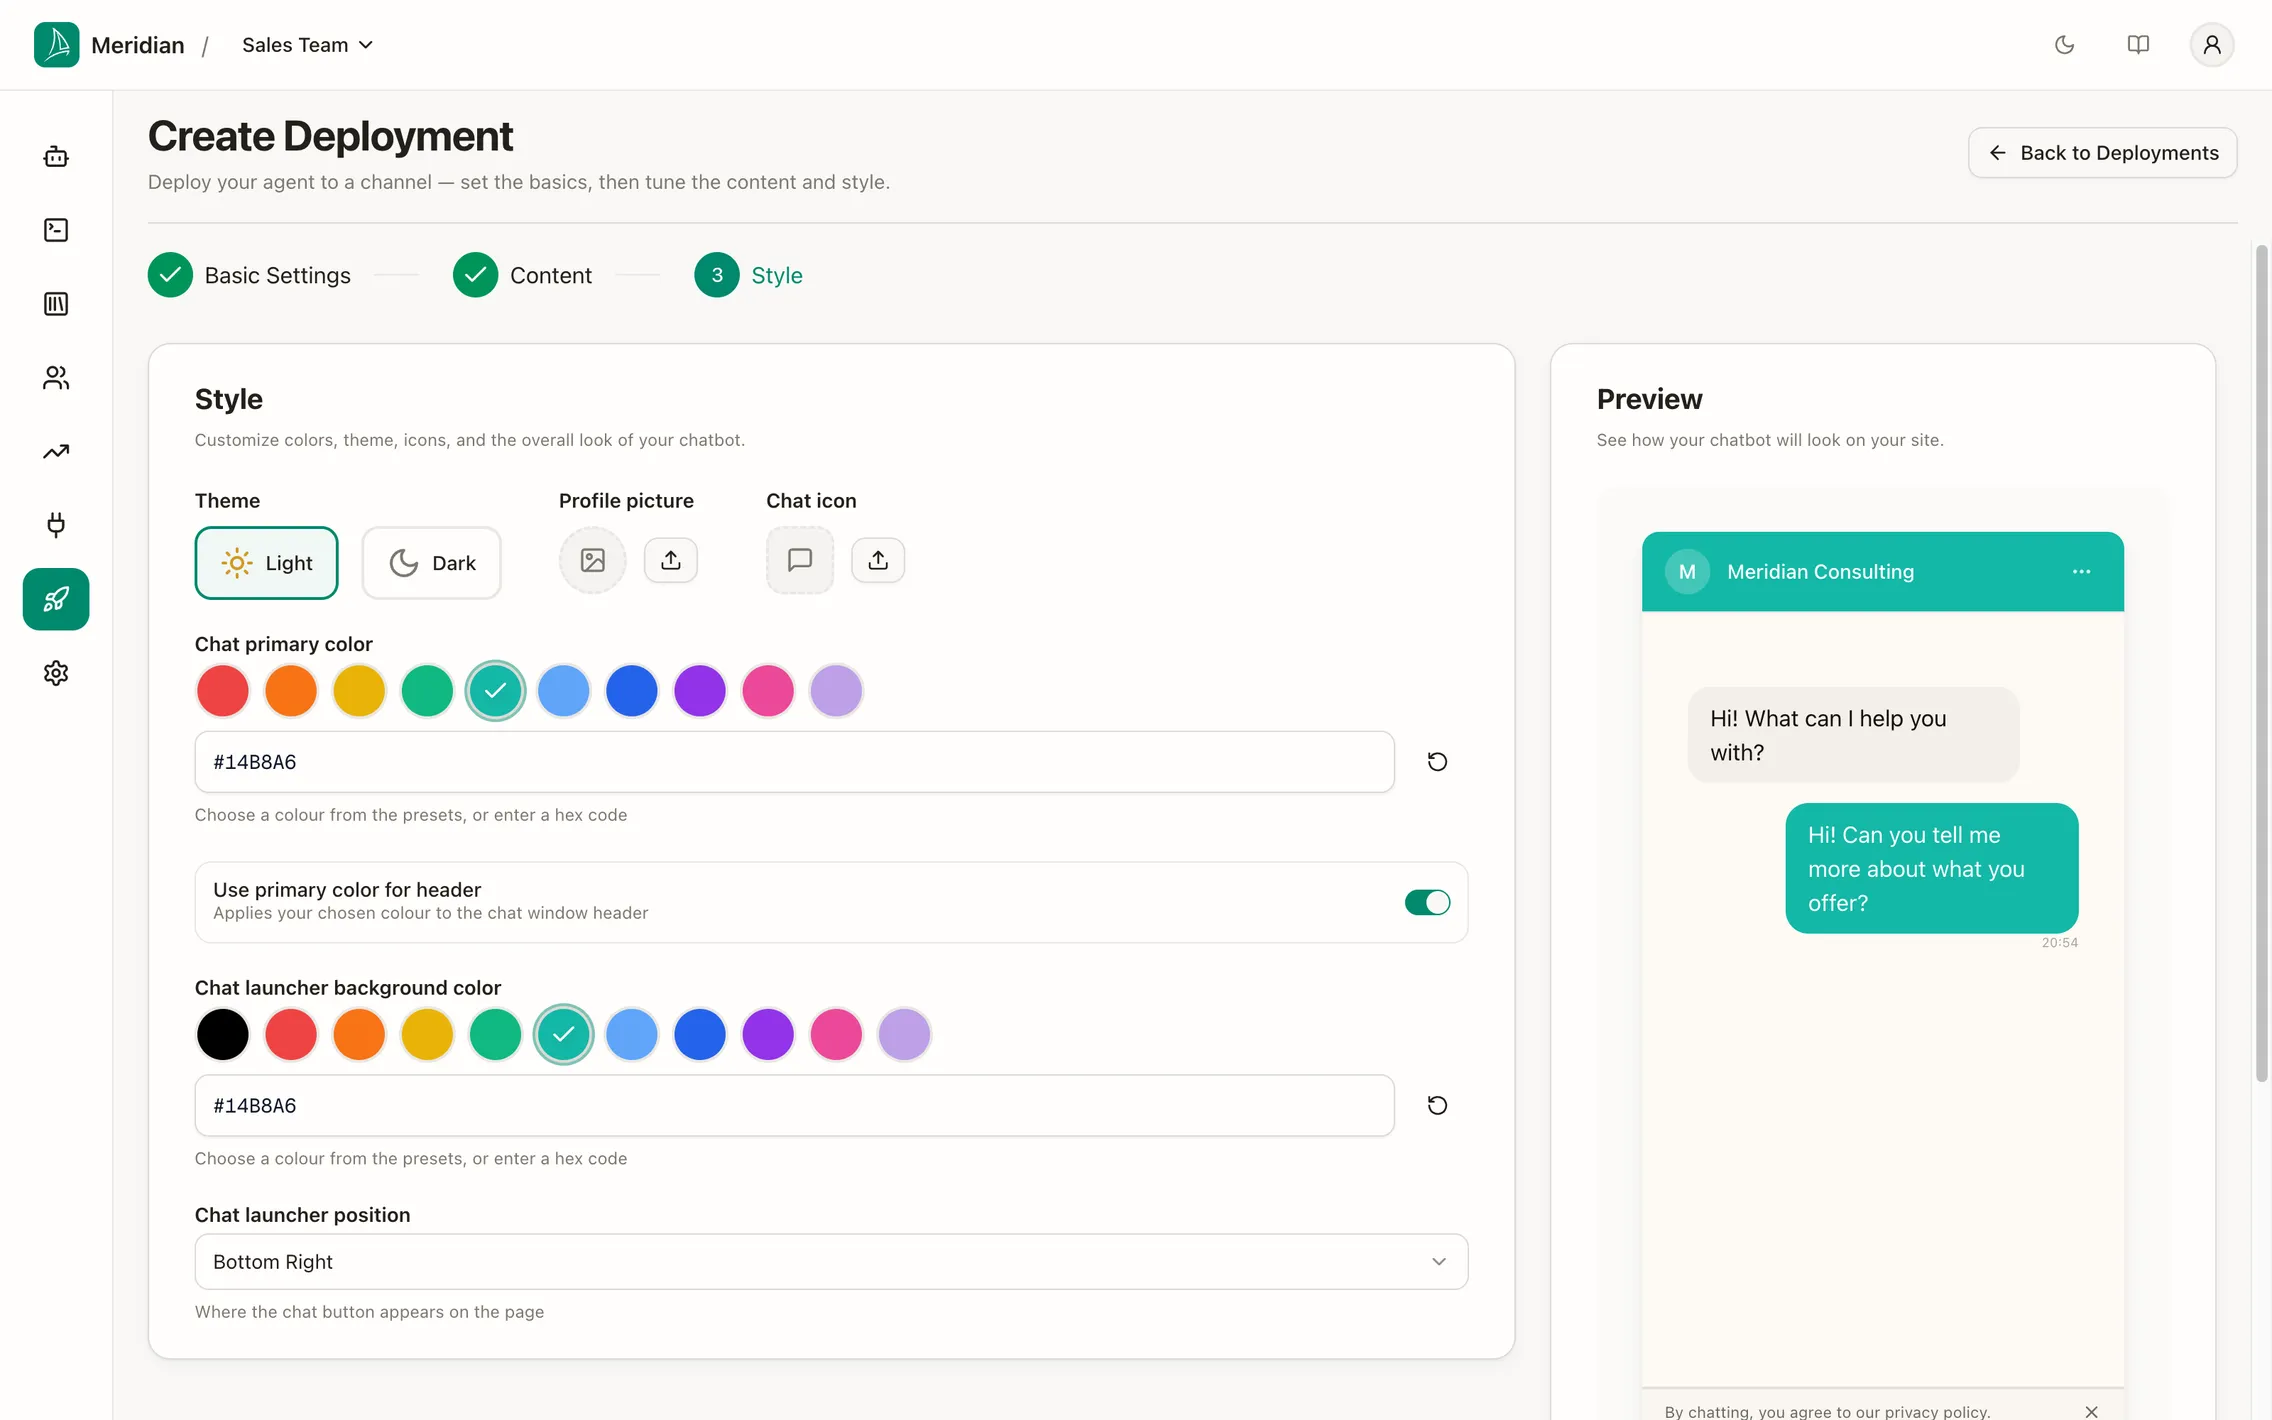Pick light blue launcher background color
2272x1420 pixels.
click(x=632, y=1034)
